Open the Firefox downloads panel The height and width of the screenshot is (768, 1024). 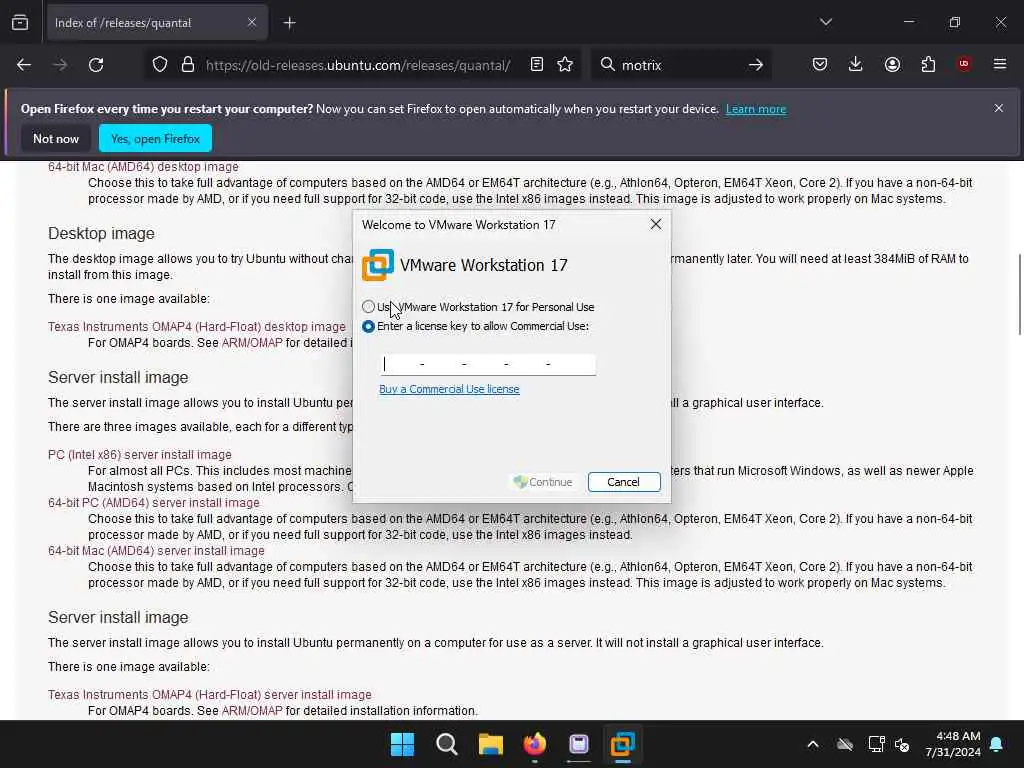pos(856,64)
